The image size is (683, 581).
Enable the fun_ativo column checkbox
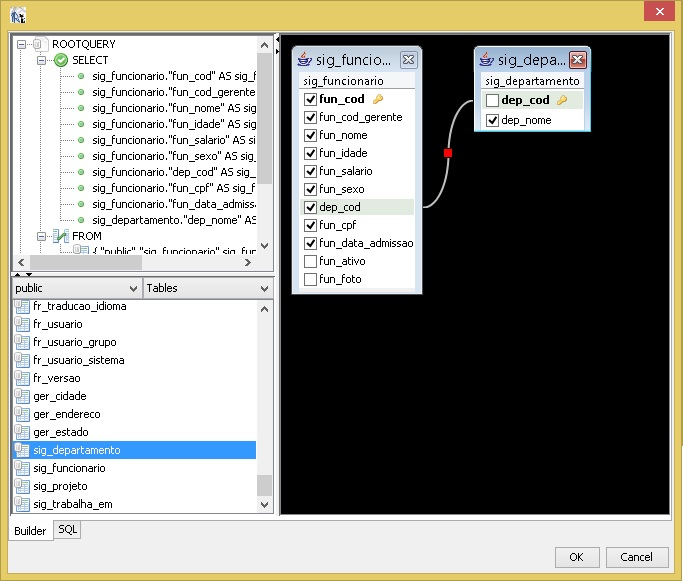[x=310, y=262]
